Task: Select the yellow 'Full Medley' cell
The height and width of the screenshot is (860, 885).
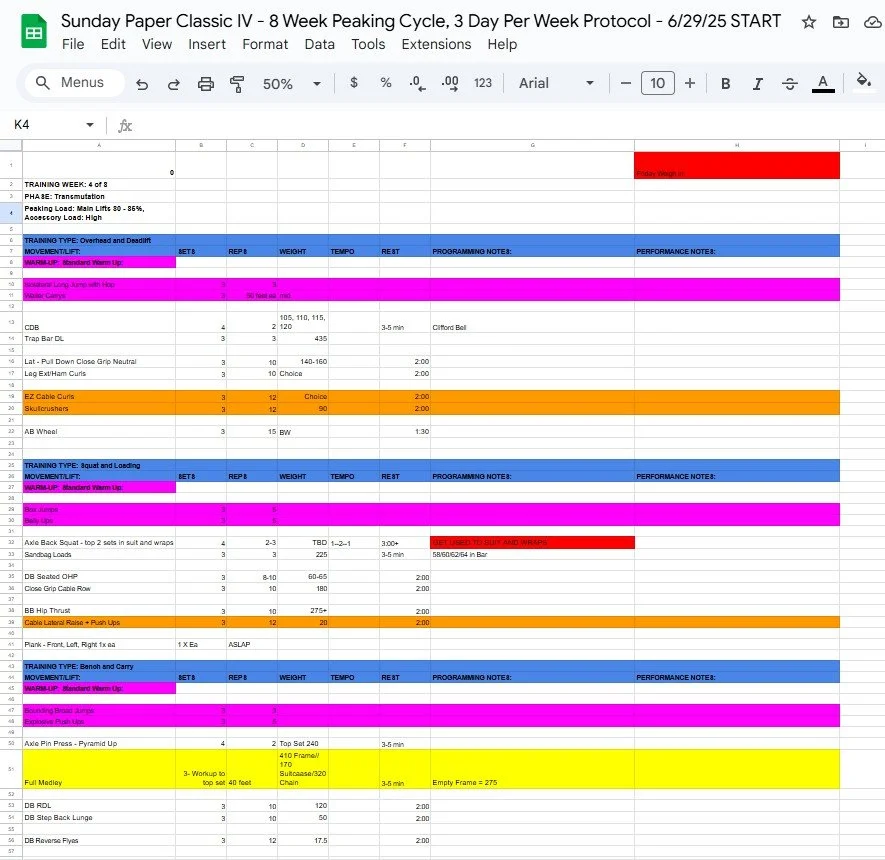Action: click(x=99, y=769)
